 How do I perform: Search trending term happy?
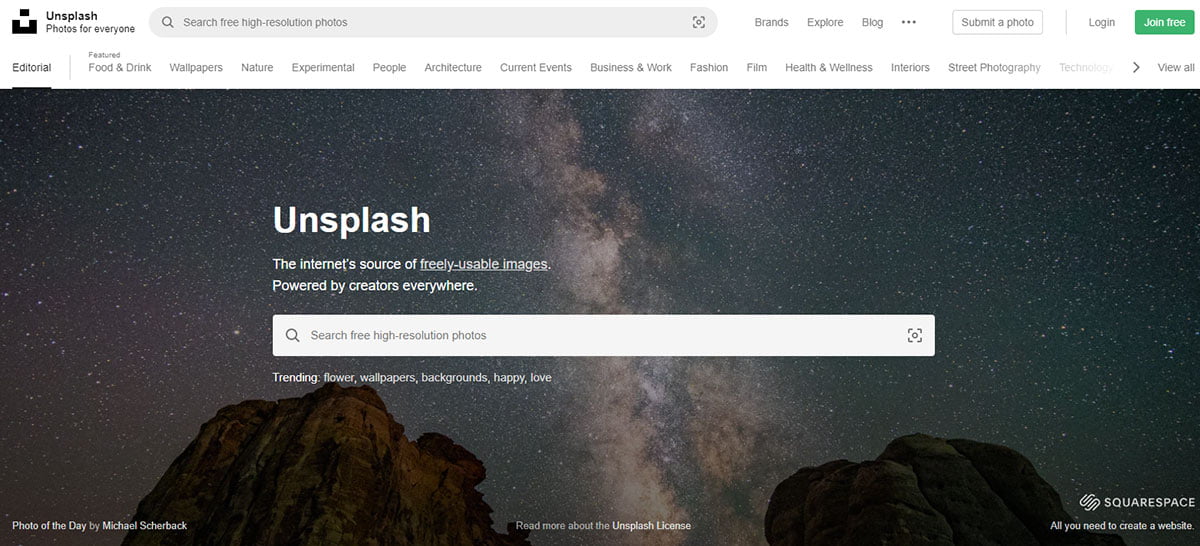[509, 378]
